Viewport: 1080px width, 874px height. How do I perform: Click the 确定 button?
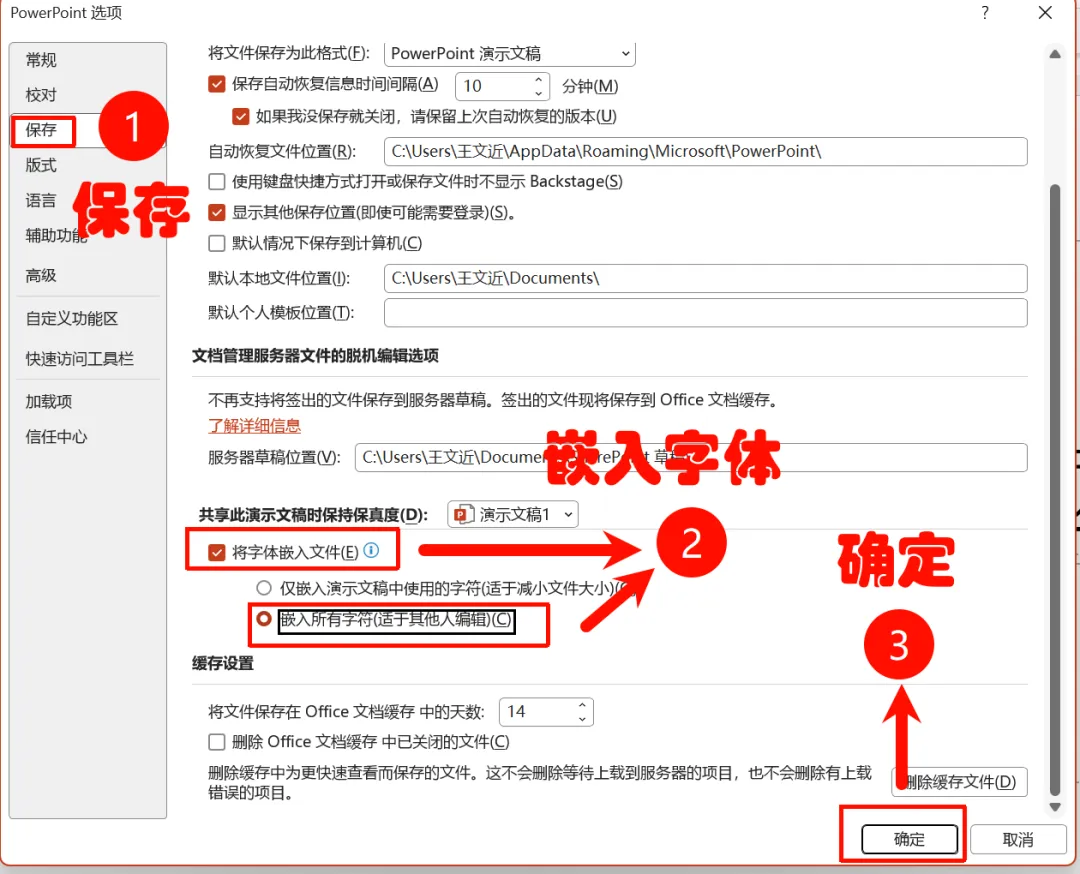click(910, 840)
